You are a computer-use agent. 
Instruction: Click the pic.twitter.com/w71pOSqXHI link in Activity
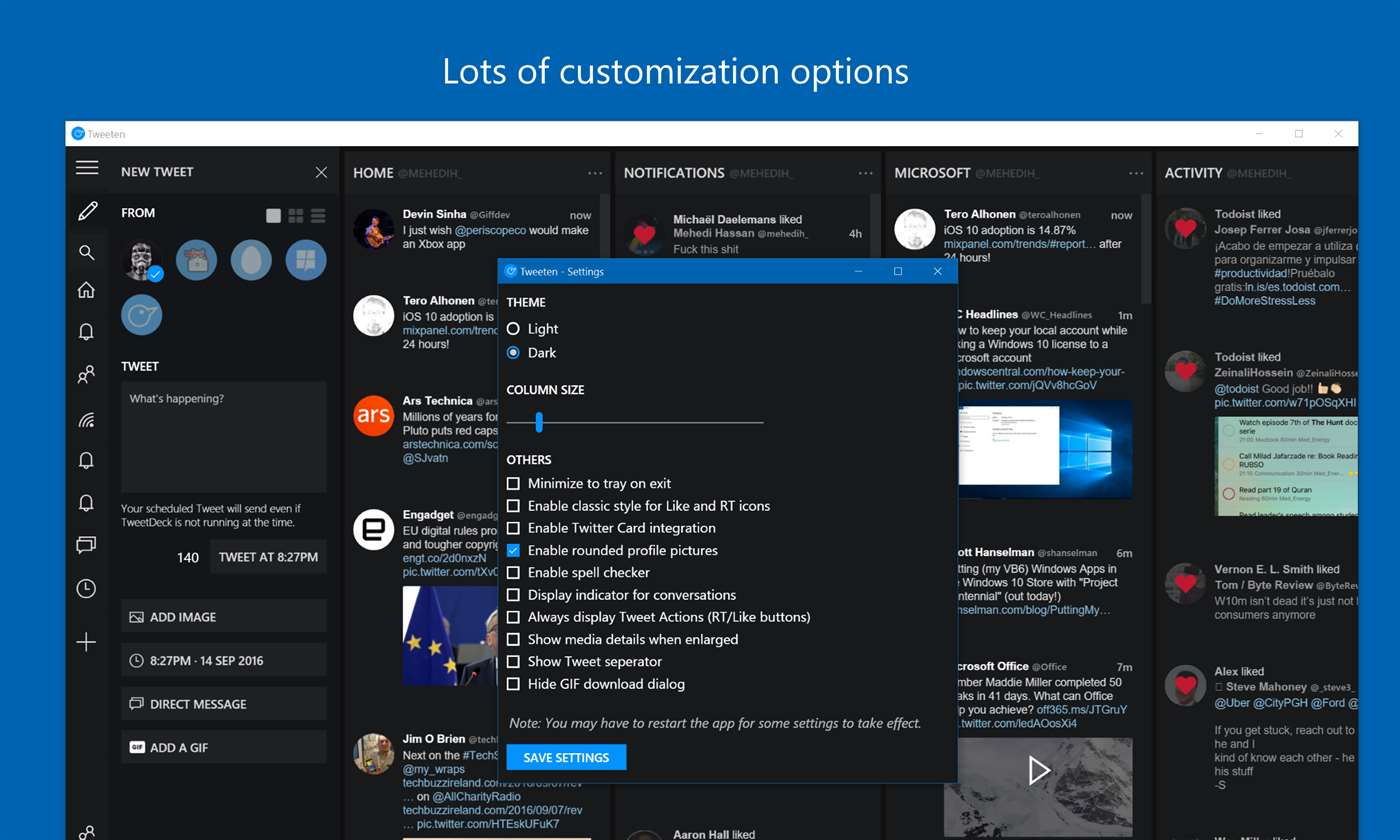coord(1286,403)
